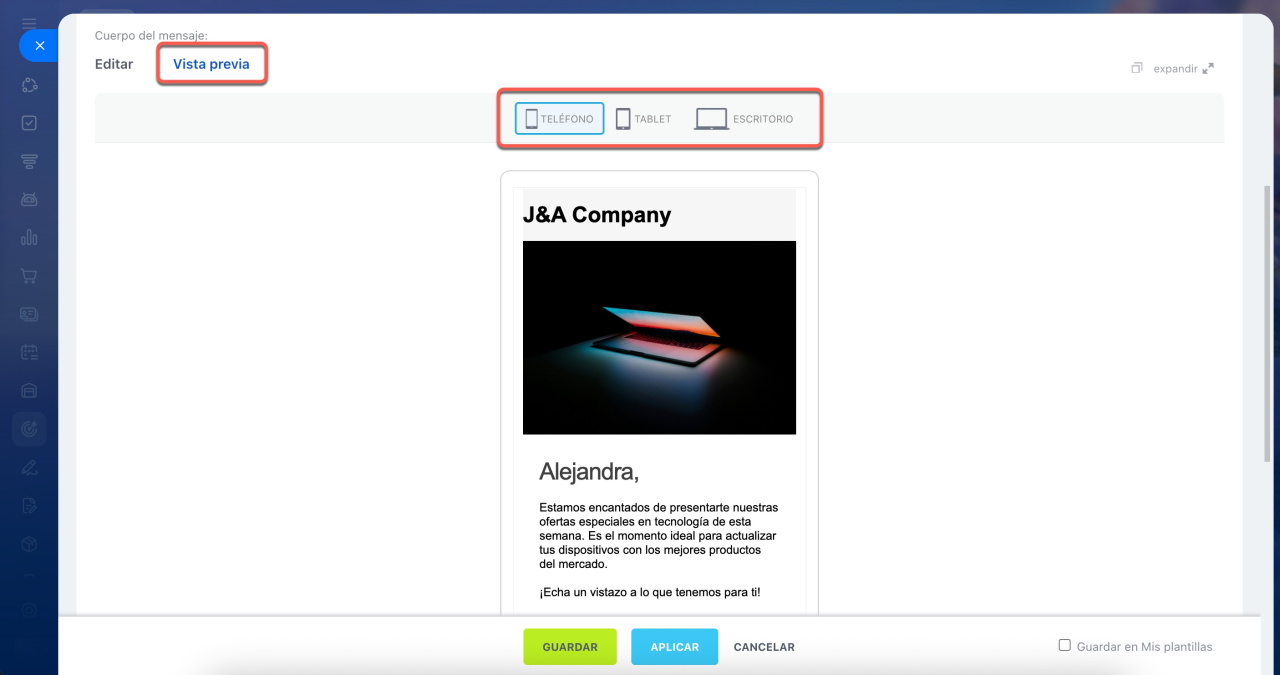1280x675 pixels.
Task: Click the J&A Company heading in the preview
Action: 597,215
